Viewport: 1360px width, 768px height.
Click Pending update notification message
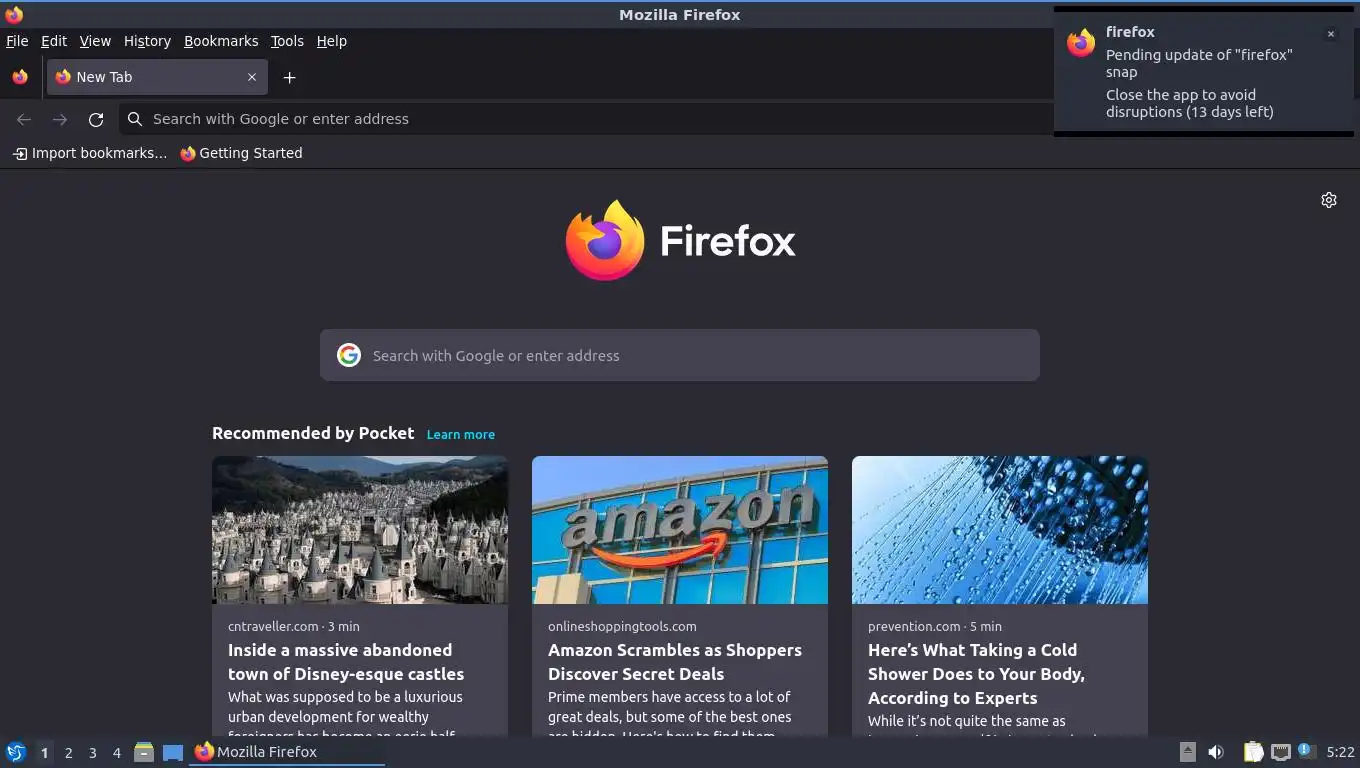1199,63
